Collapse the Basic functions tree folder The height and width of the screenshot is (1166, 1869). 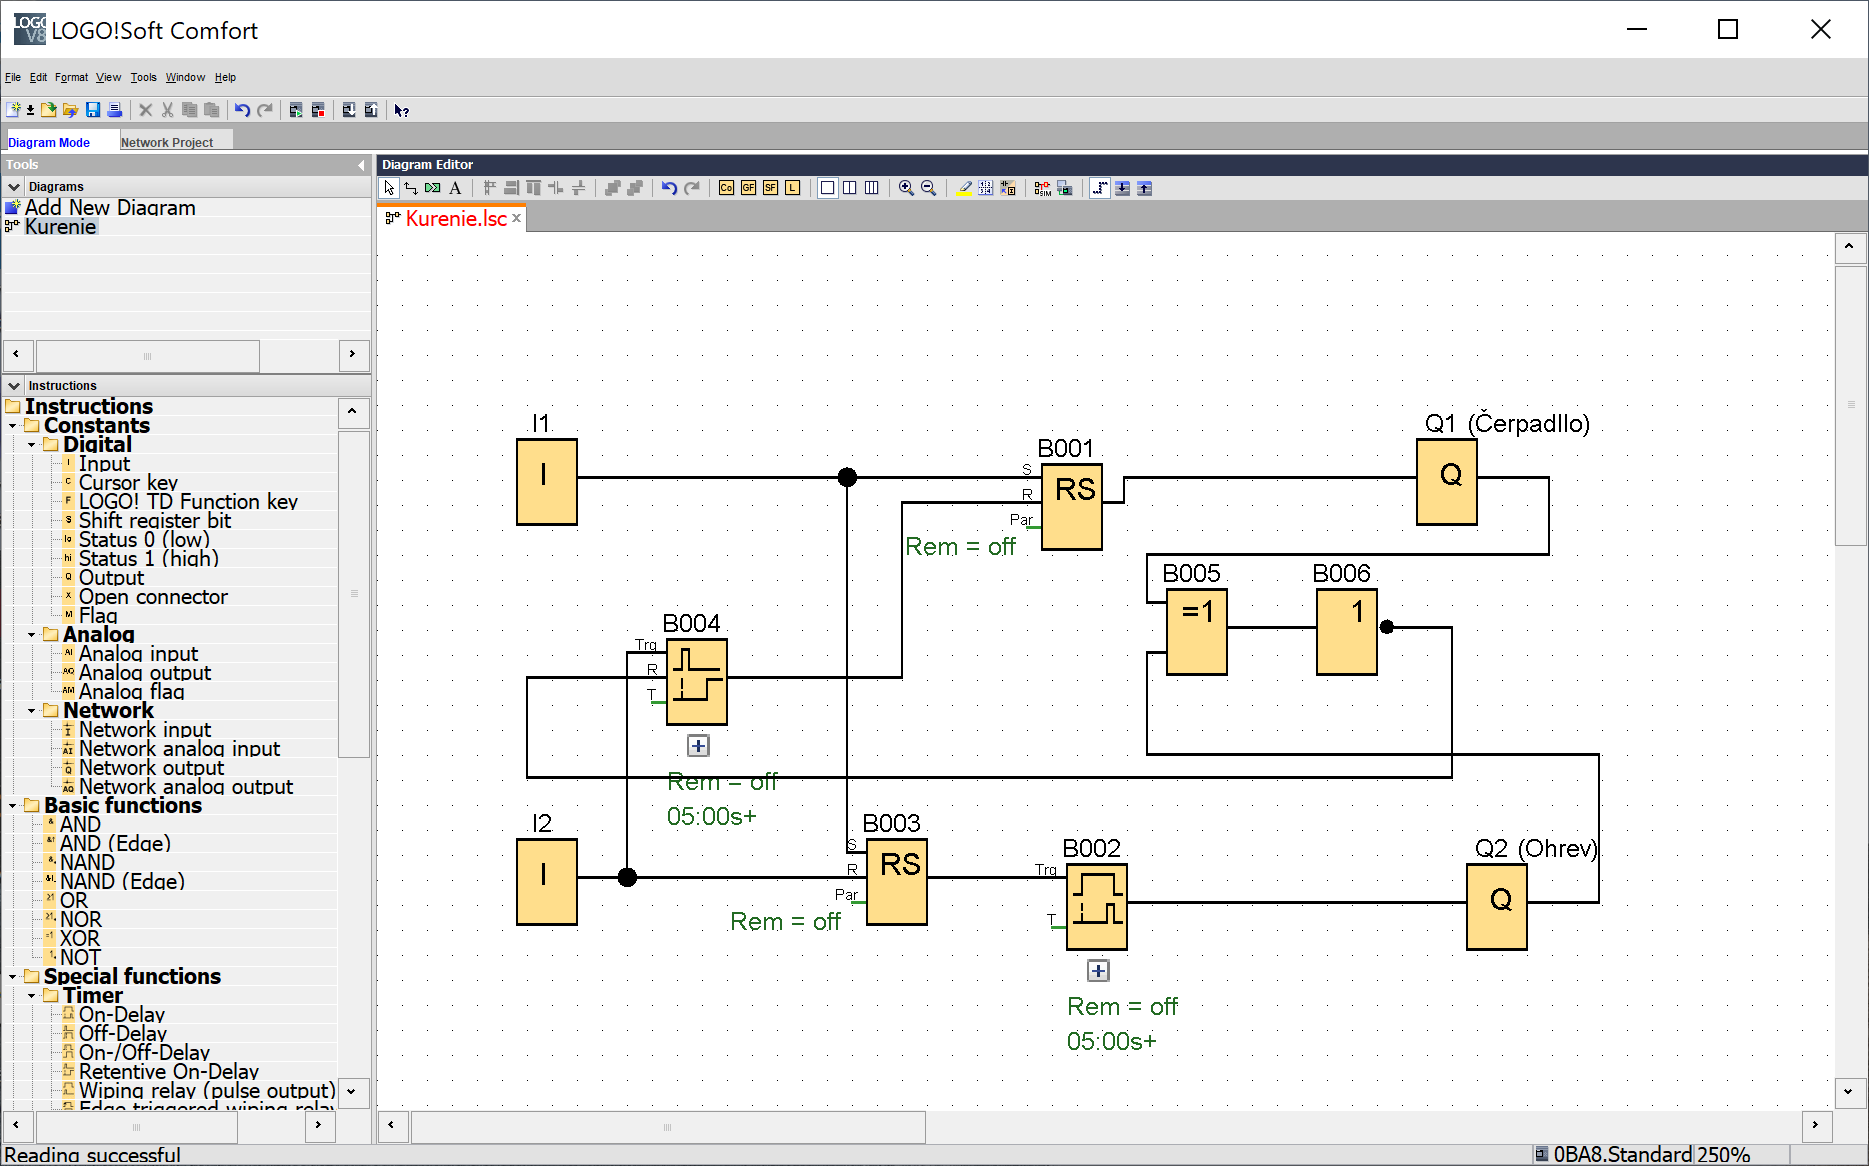[x=12, y=806]
